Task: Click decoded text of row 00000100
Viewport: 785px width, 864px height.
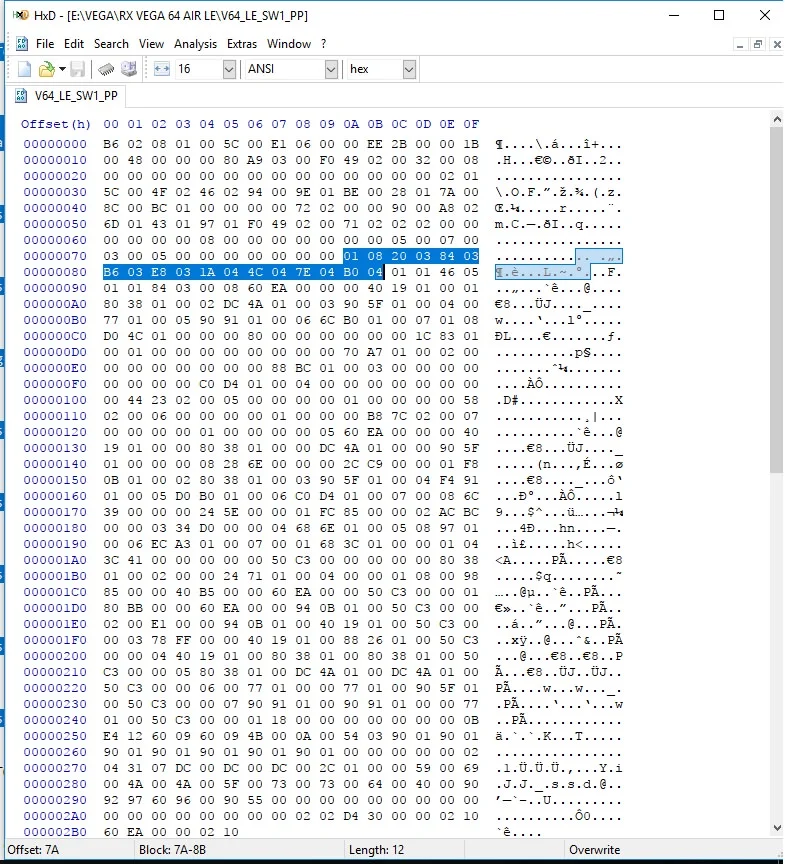Action: pyautogui.click(x=559, y=400)
